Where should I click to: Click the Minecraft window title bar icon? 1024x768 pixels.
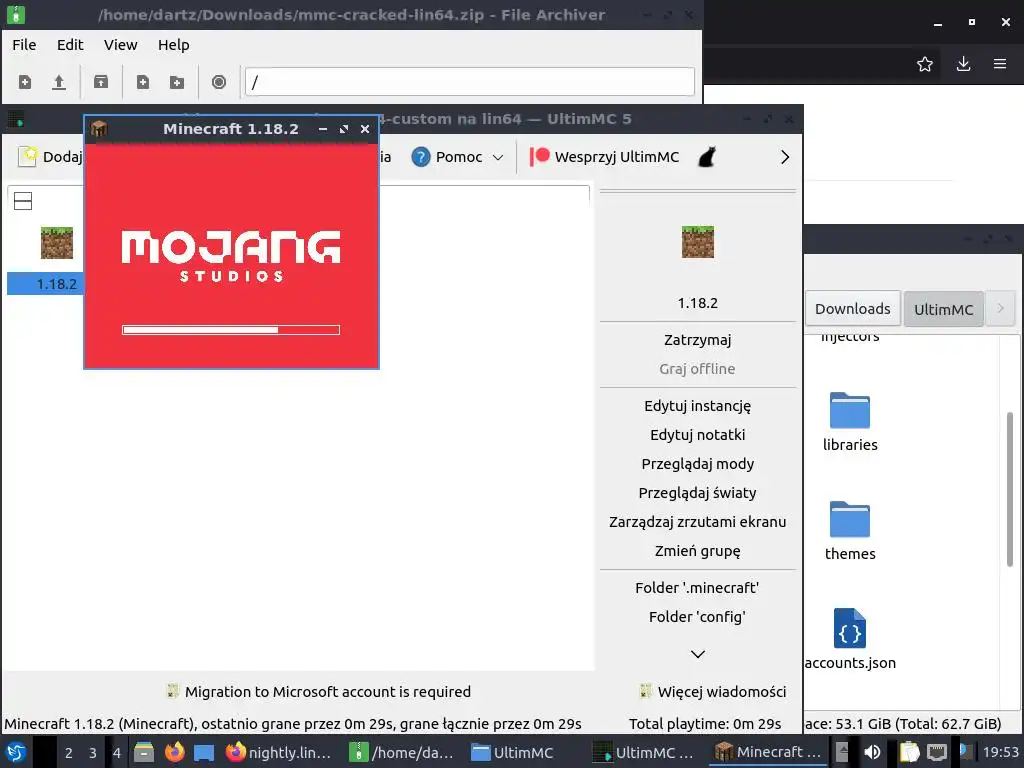click(x=99, y=129)
